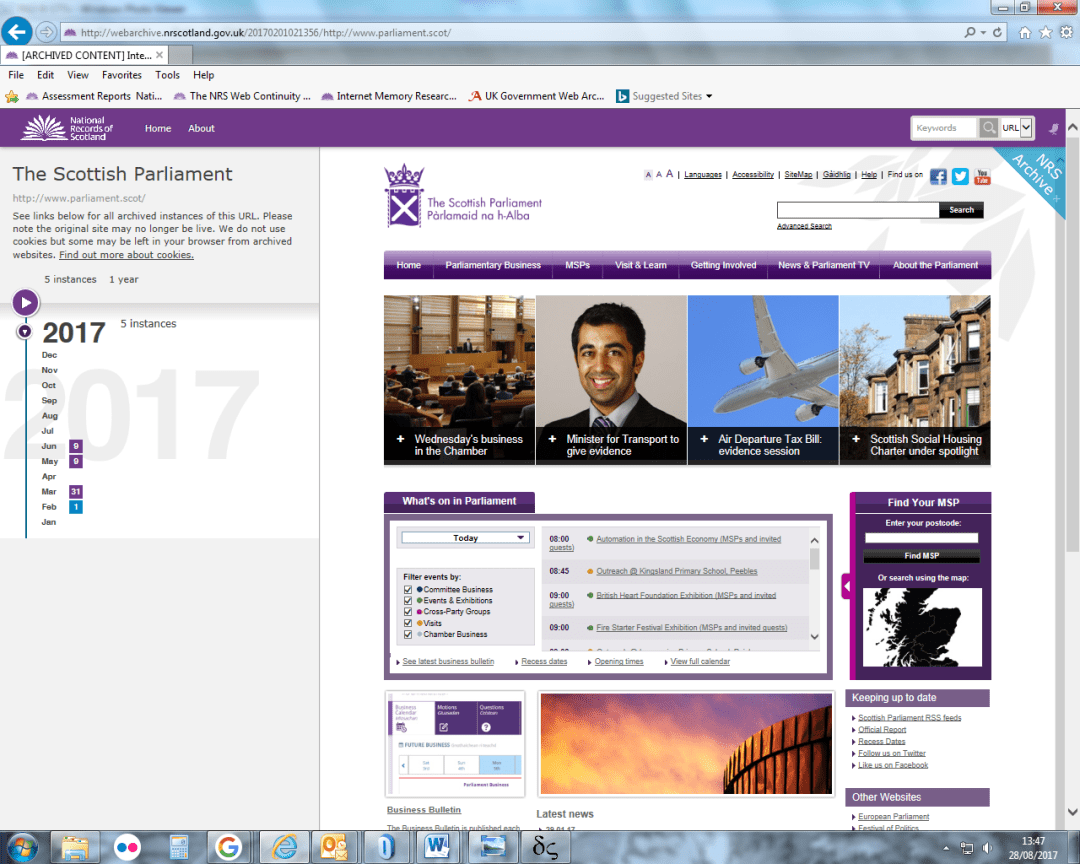Open the Scottish Parliament Facebook page icon
The image size is (1080, 864).
(x=938, y=176)
